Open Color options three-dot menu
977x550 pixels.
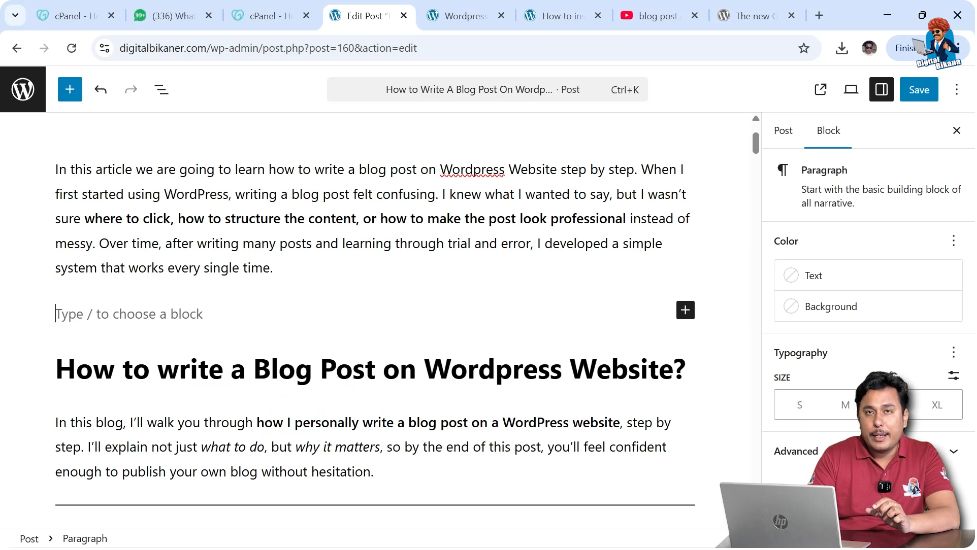click(953, 240)
